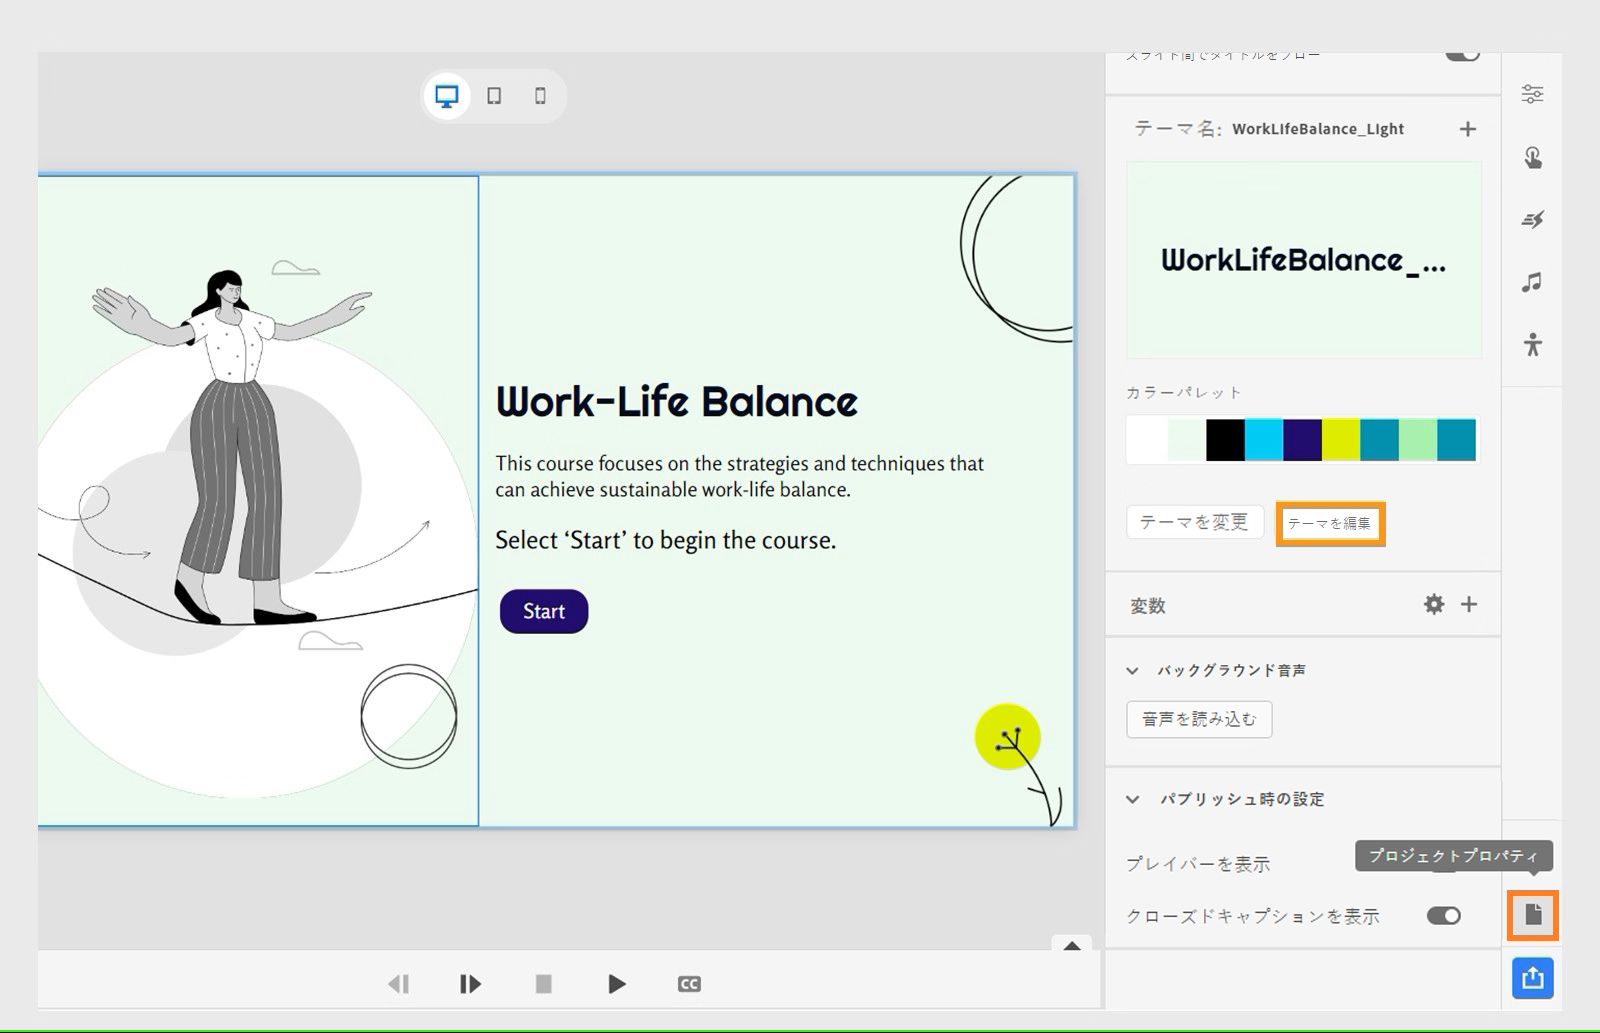
Task: Switch to mobile phone preview device
Action: point(541,96)
